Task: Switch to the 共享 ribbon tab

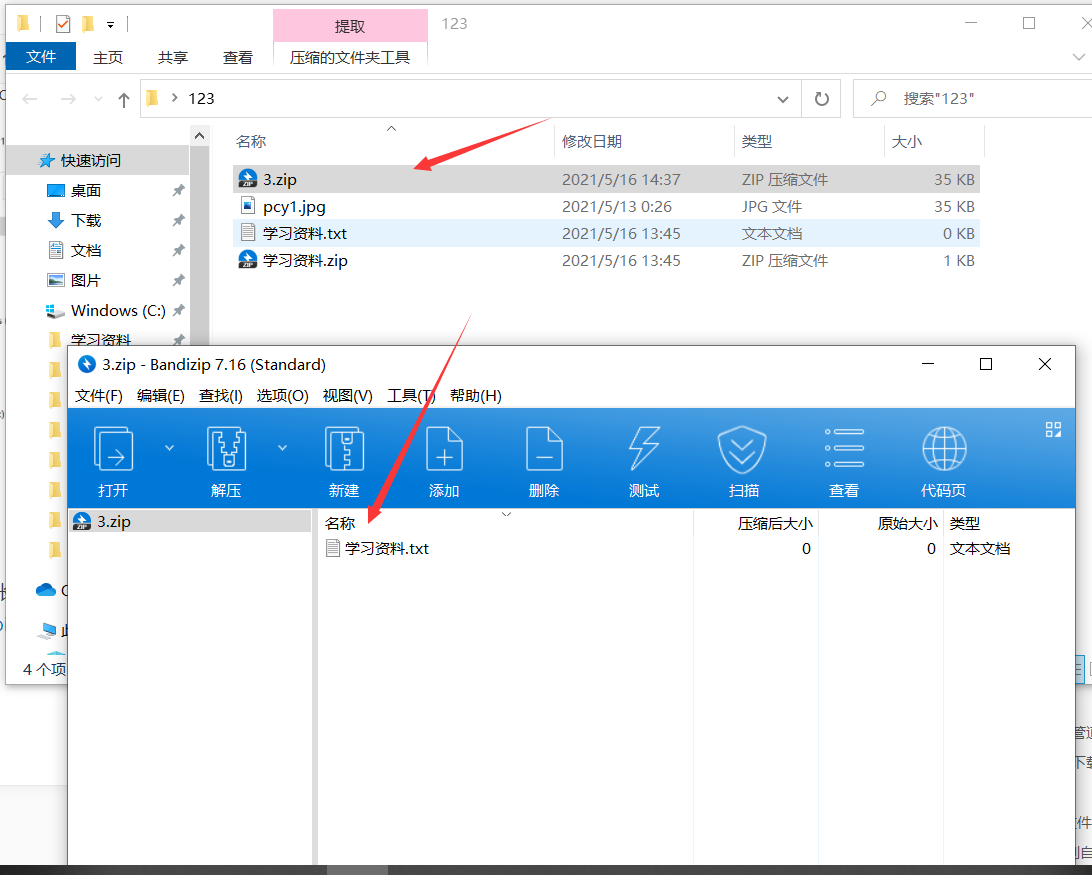Action: tap(173, 57)
